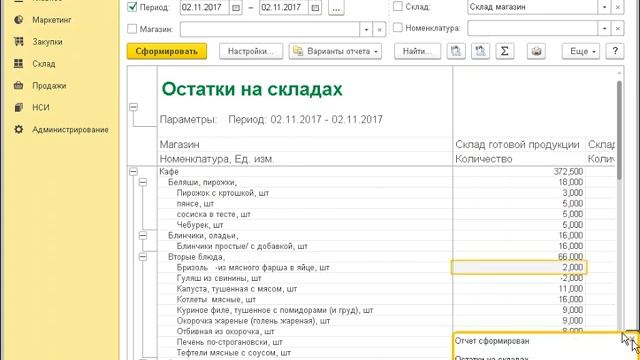
Task: Open the Магазин dropdown list
Action: 366,29
